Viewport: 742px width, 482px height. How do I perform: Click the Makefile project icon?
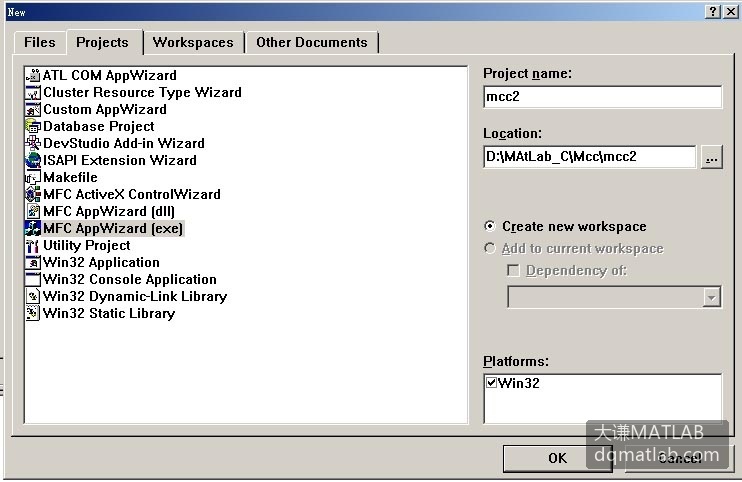[x=33, y=178]
